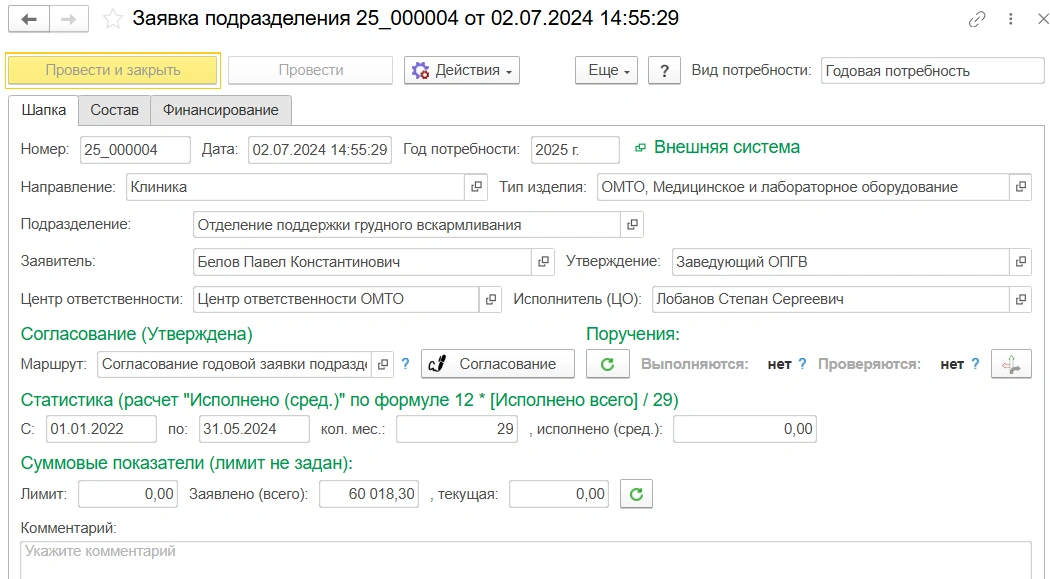This screenshot has width=1050, height=579.
Task: Show hint for Выполняются status
Action: (802, 364)
